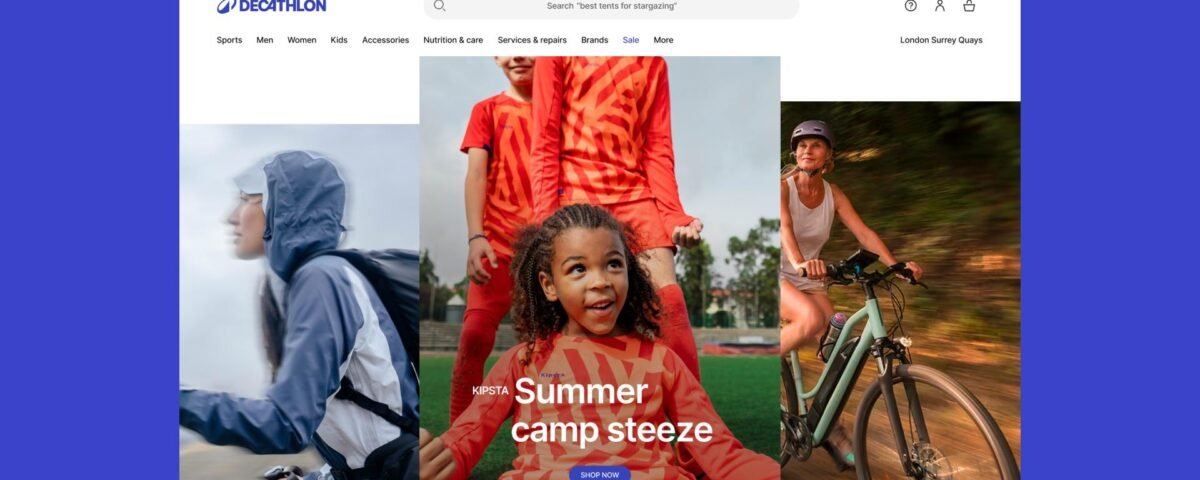Open Services & repairs menu

tap(532, 40)
